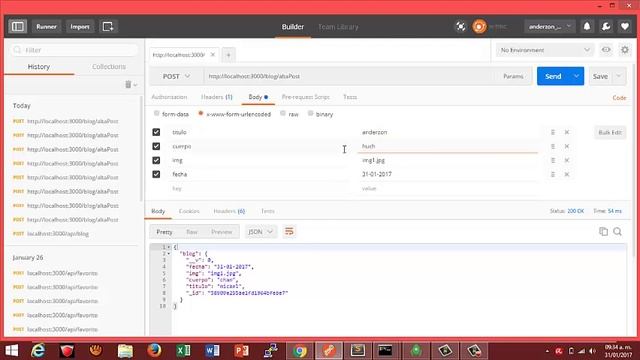The image size is (640, 360).
Task: Click the titulo row drag-handle menu icon
Action: pos(553,132)
